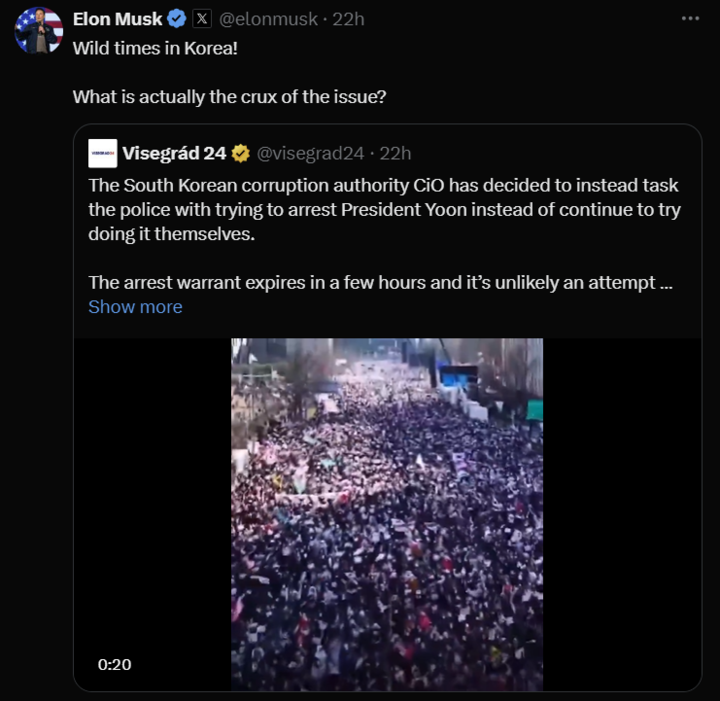The width and height of the screenshot is (720, 701).
Task: Click the X affiliation badge icon
Action: [202, 18]
